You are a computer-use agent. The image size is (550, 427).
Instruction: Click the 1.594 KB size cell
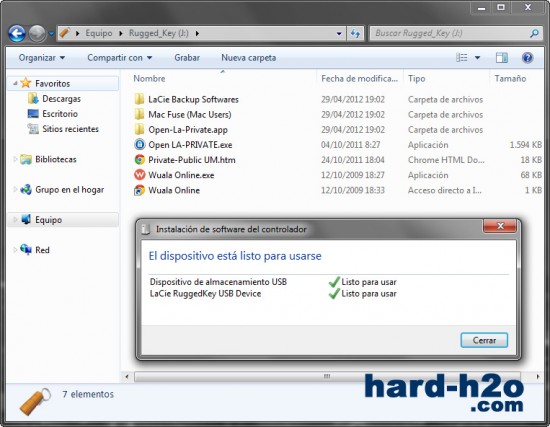(525, 145)
